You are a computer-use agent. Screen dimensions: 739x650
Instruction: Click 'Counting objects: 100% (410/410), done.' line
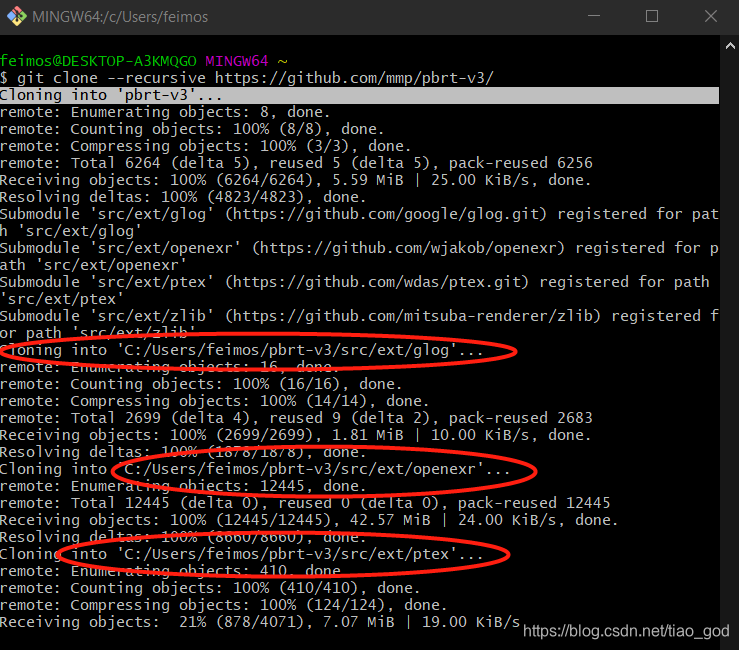[x=210, y=588]
